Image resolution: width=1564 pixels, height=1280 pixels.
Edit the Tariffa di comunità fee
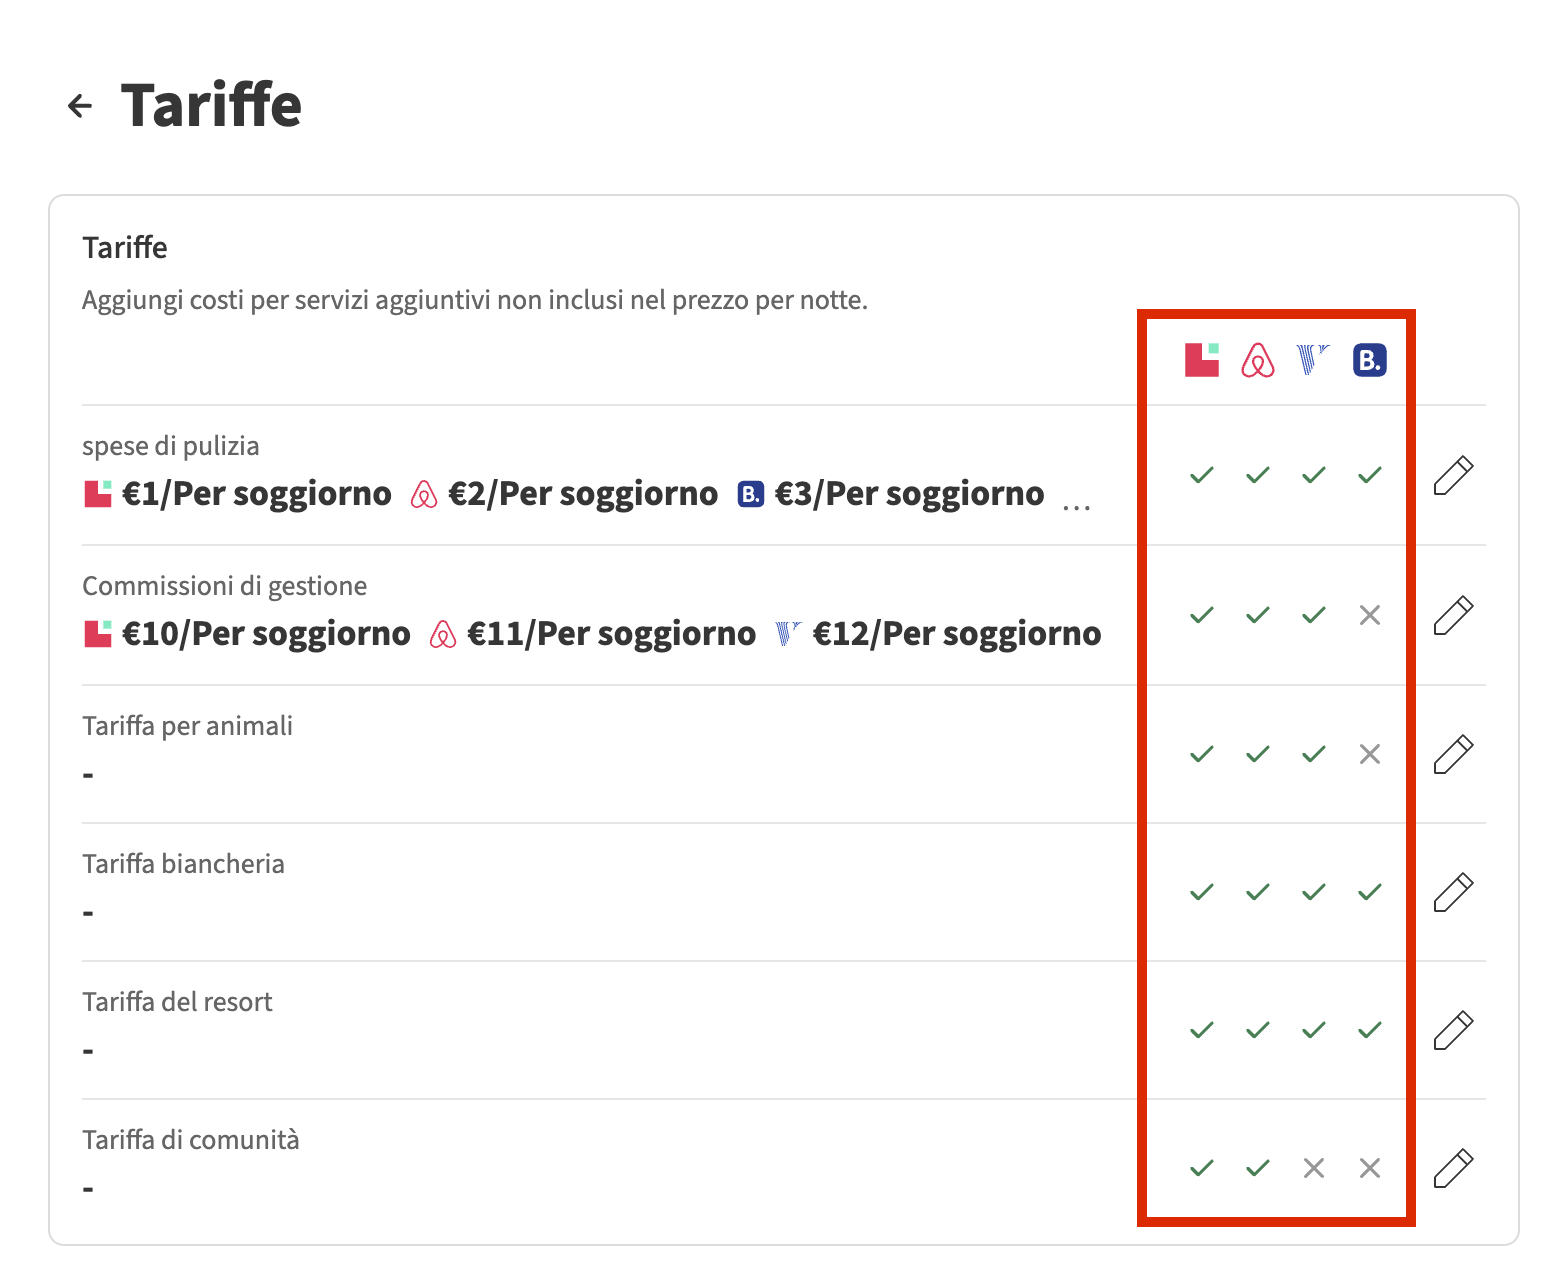click(1453, 1168)
